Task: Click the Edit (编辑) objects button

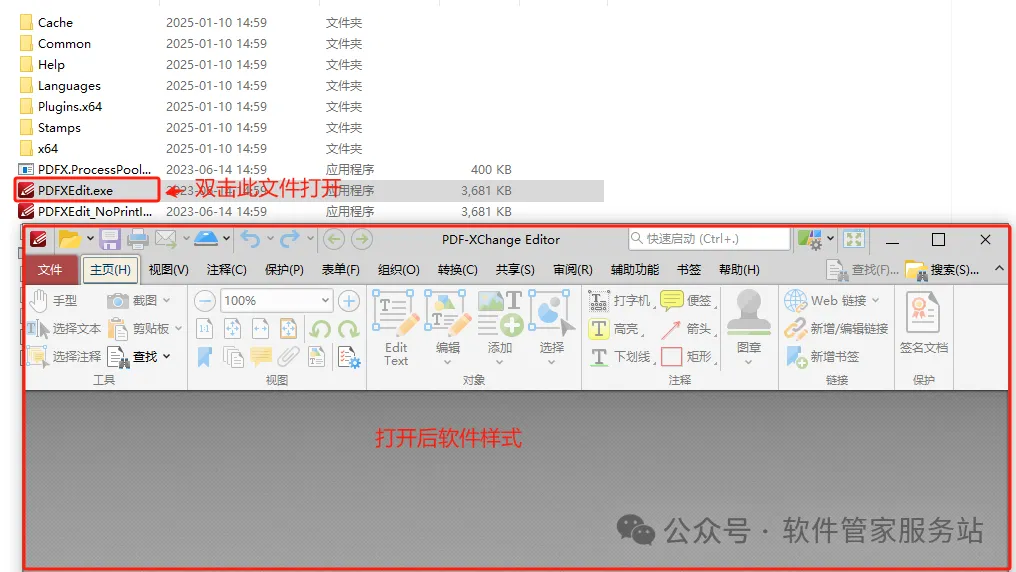Action: 447,328
